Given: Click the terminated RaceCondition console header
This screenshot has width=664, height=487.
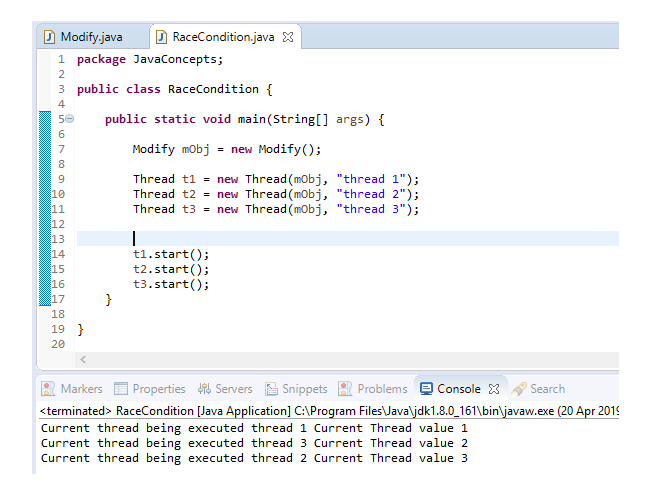Looking at the screenshot, I should point(329,411).
